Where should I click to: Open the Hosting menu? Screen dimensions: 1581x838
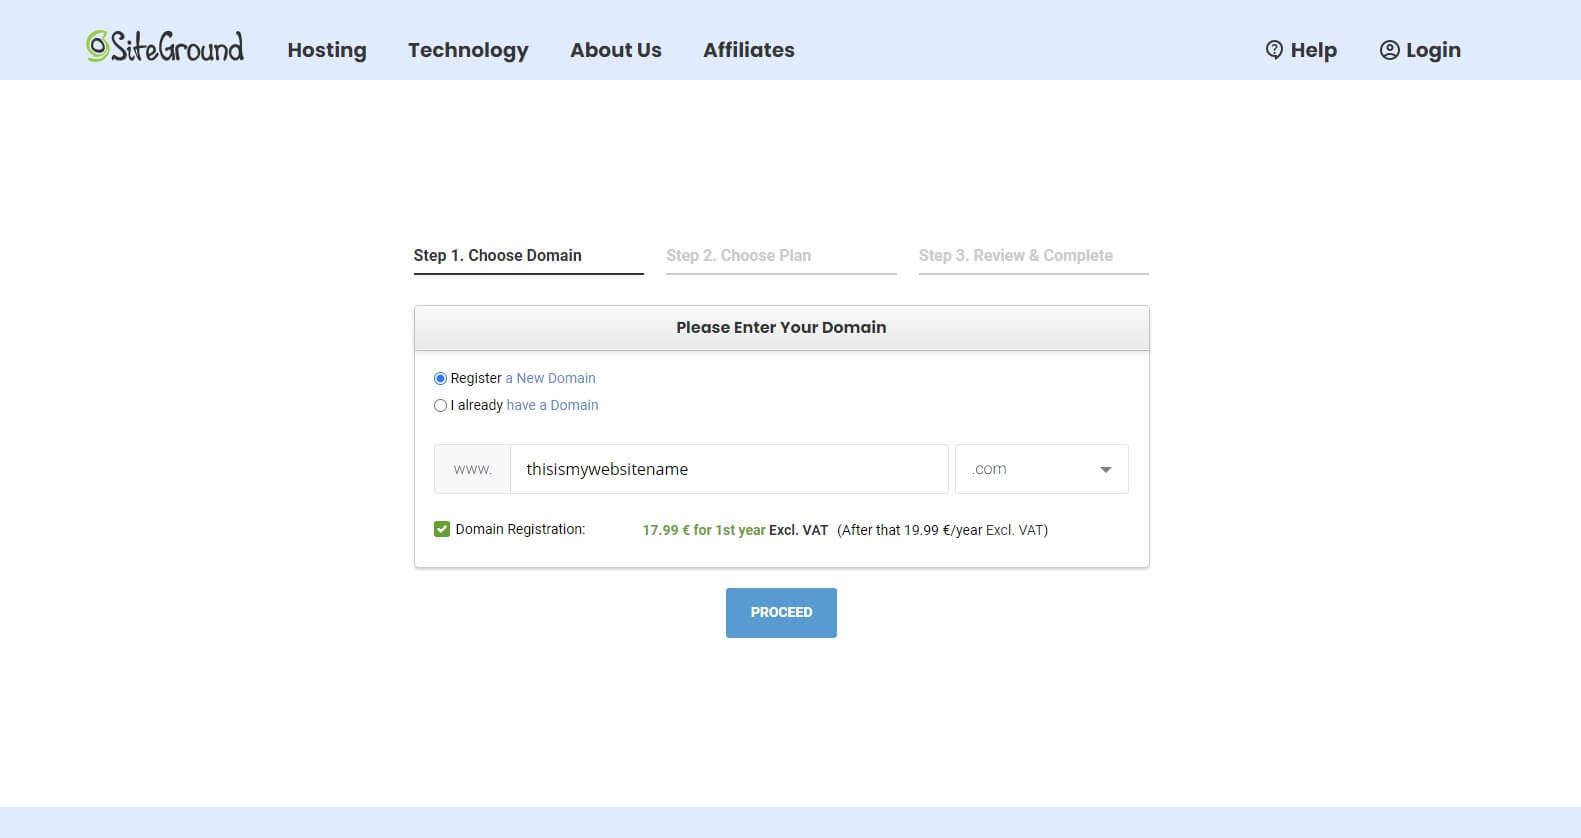click(x=327, y=50)
